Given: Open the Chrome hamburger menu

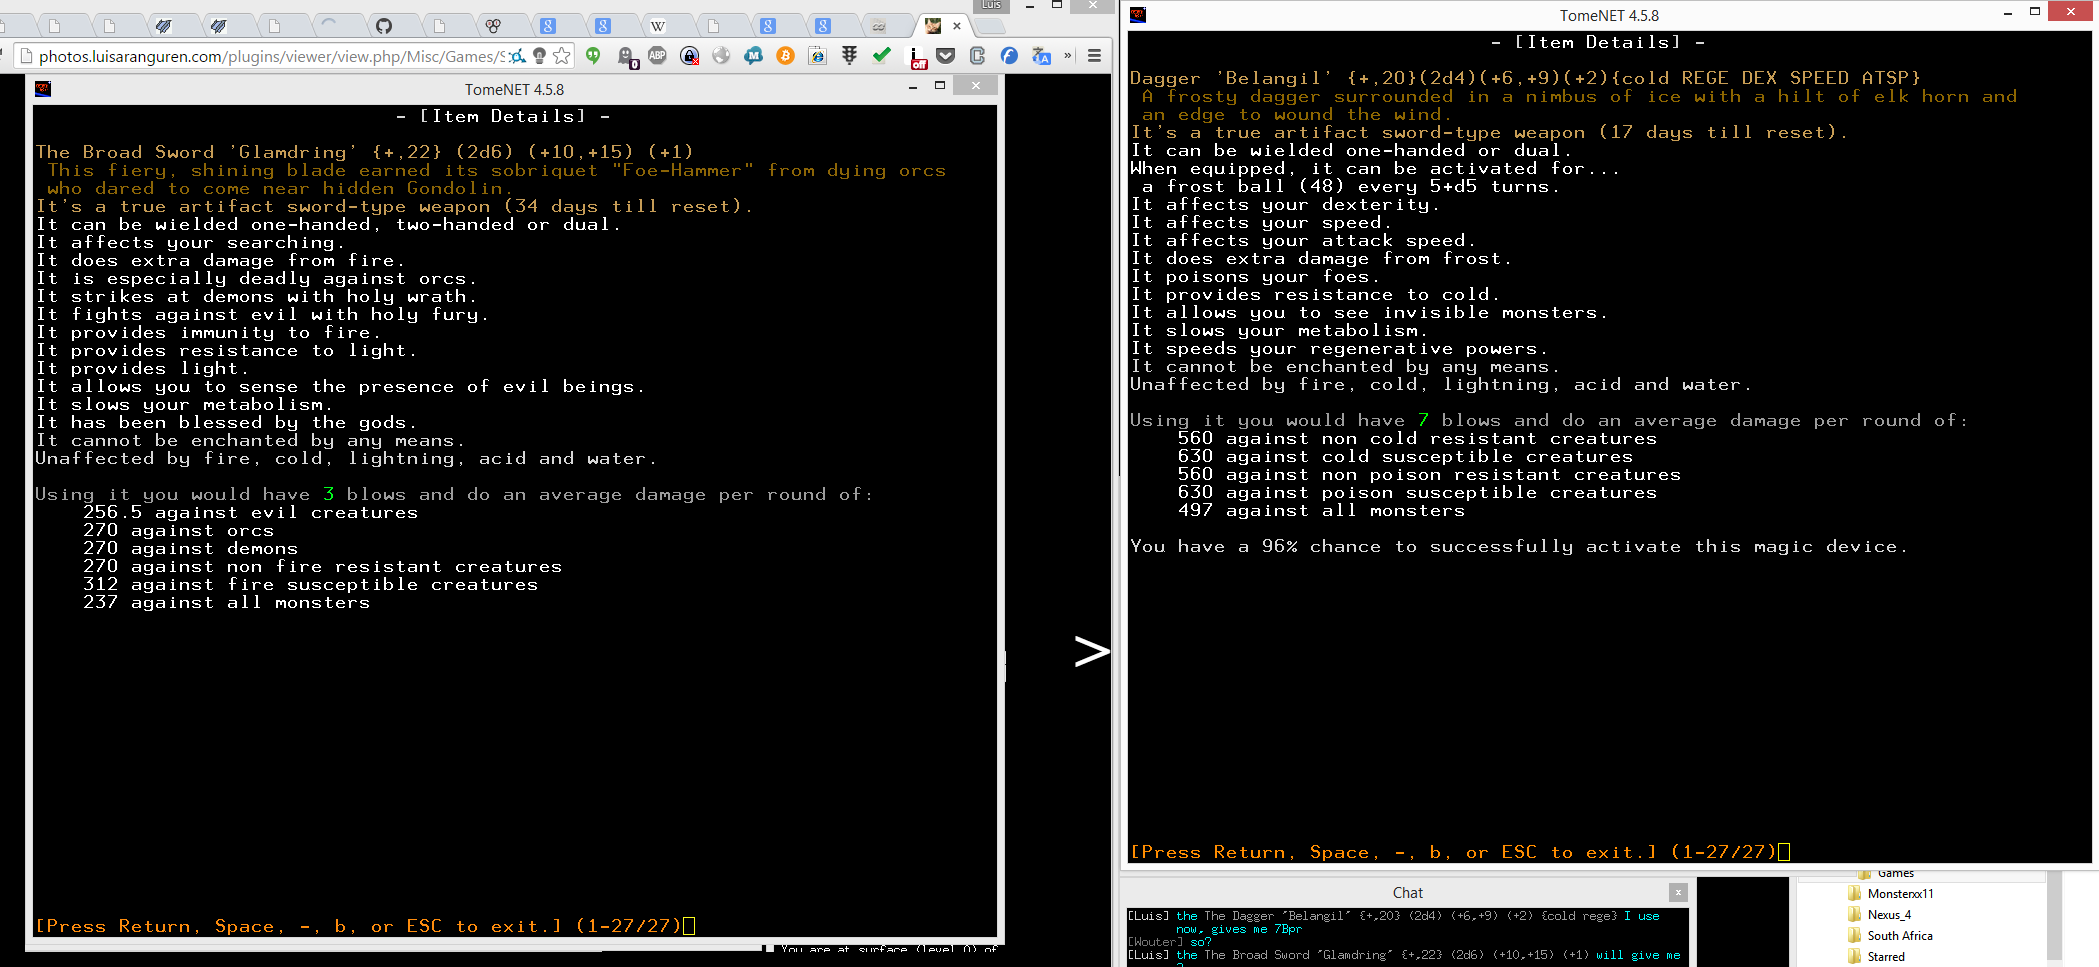Looking at the screenshot, I should (x=1094, y=56).
